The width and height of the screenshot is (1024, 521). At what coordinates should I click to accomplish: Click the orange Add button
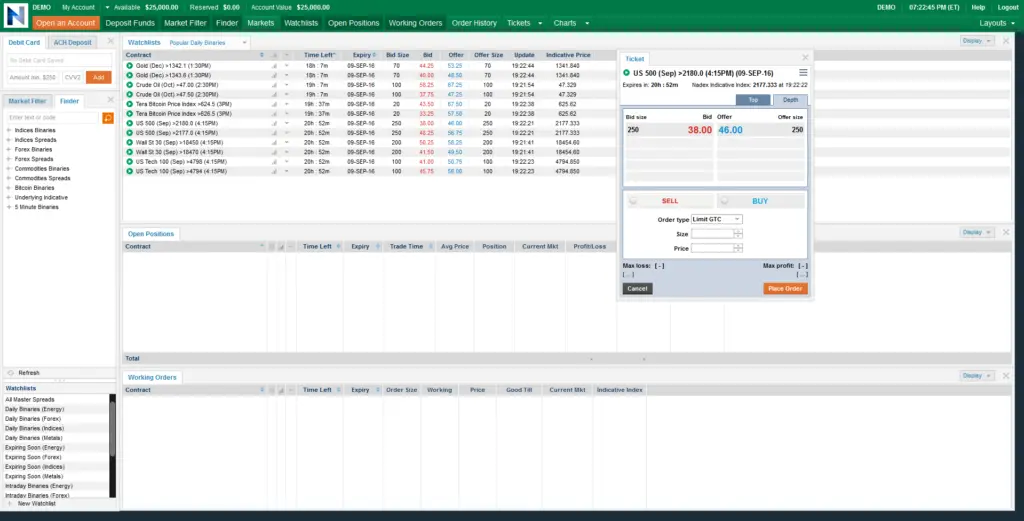click(99, 77)
